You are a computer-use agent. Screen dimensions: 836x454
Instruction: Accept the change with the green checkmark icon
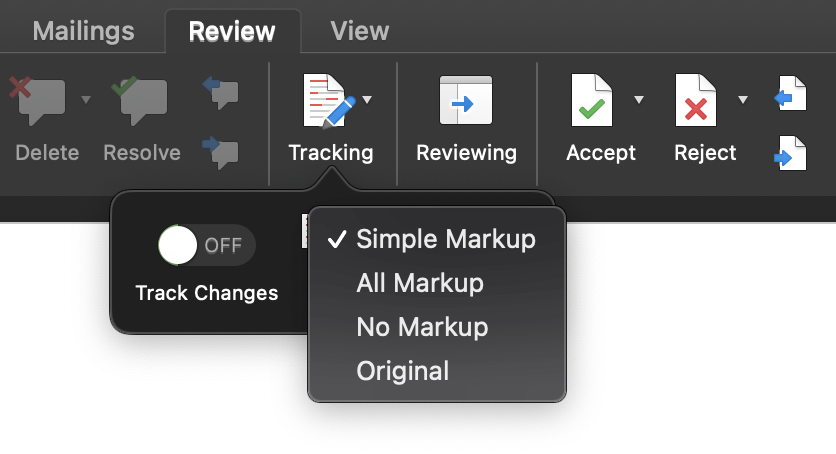click(591, 102)
